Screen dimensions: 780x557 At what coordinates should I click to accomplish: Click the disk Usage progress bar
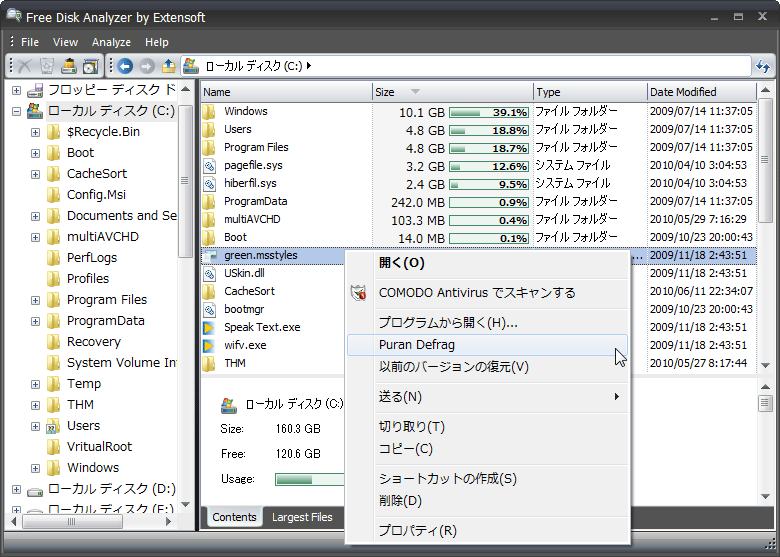coord(309,479)
